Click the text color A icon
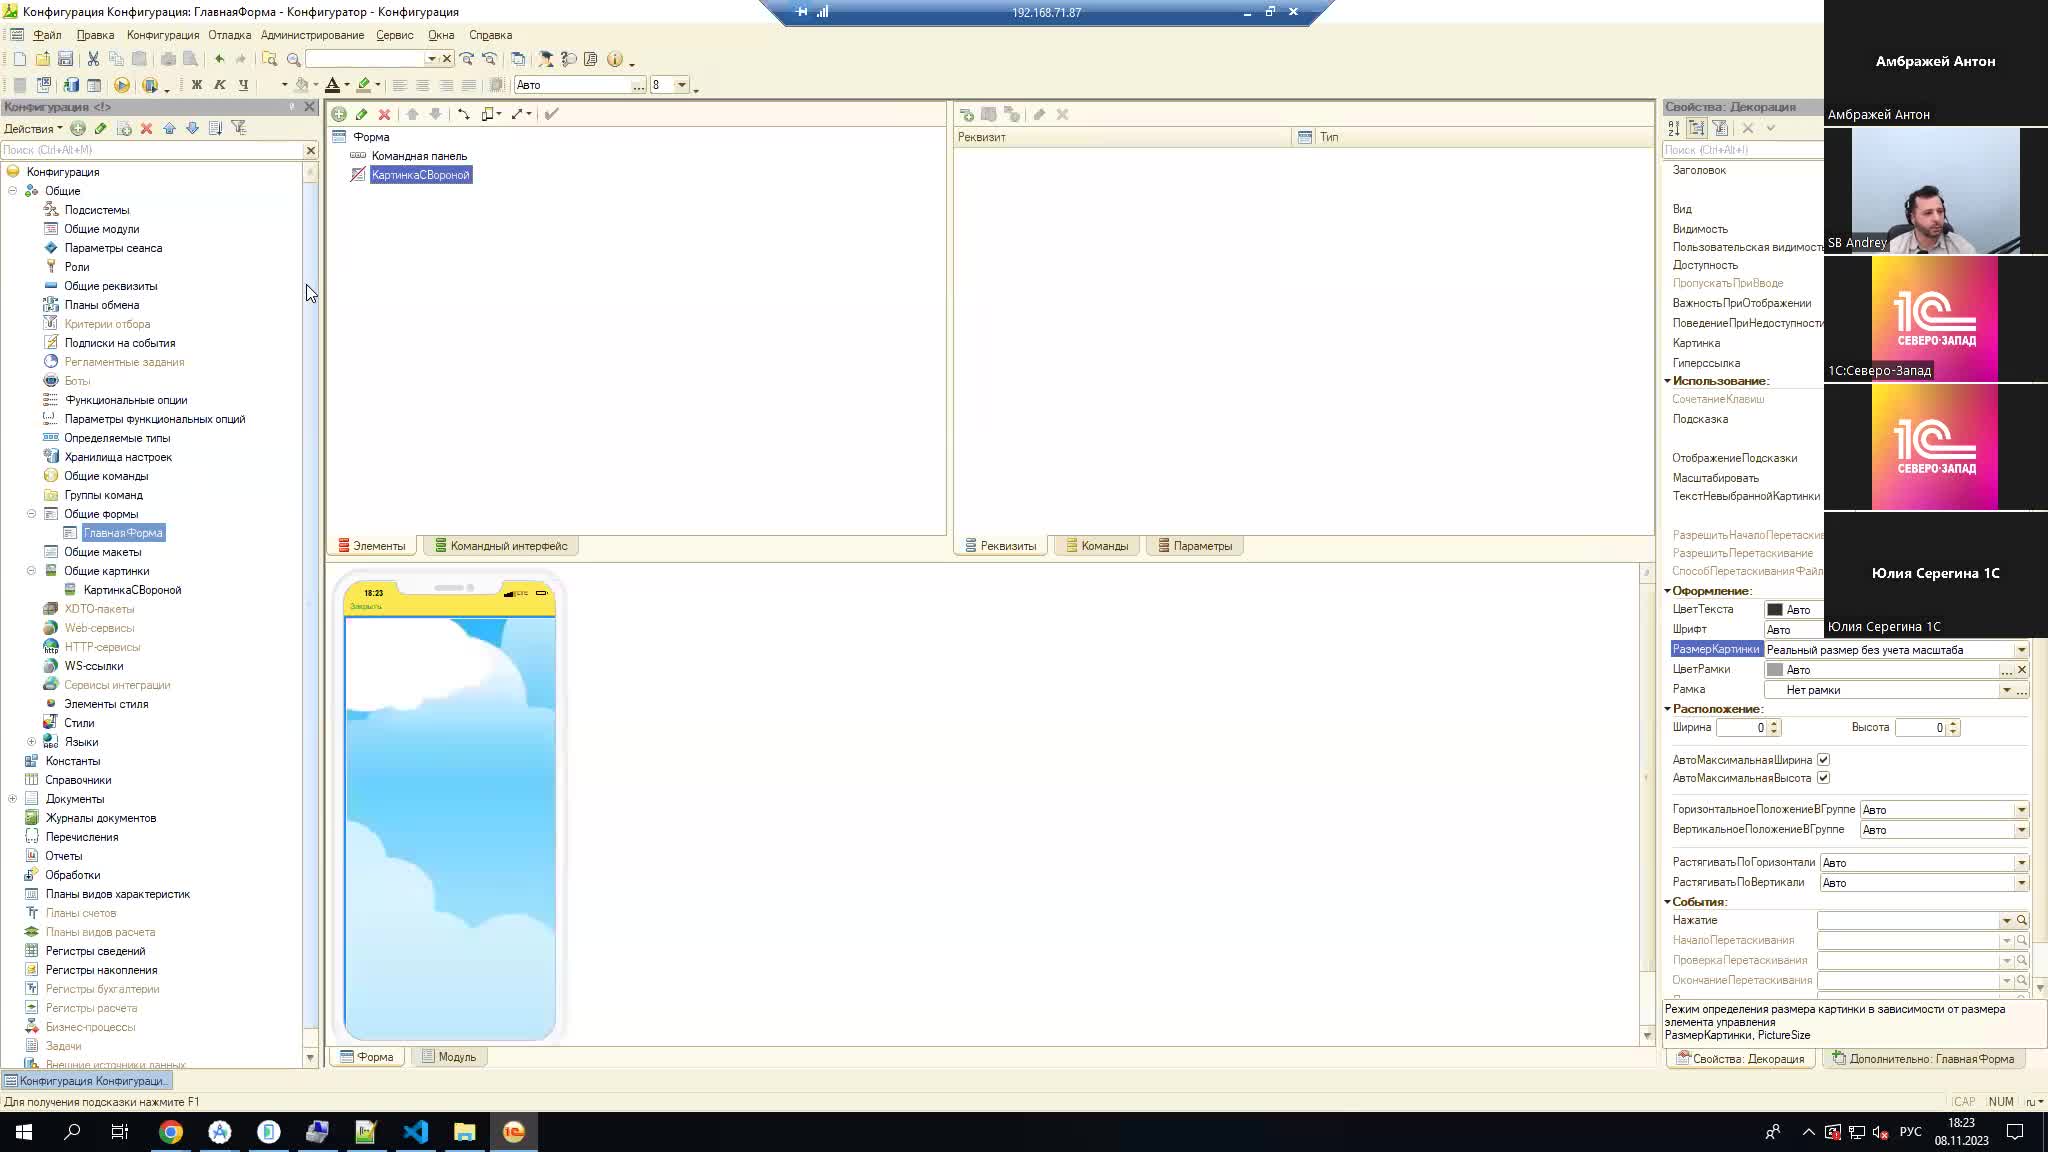This screenshot has height=1152, width=2048. pyautogui.click(x=332, y=85)
